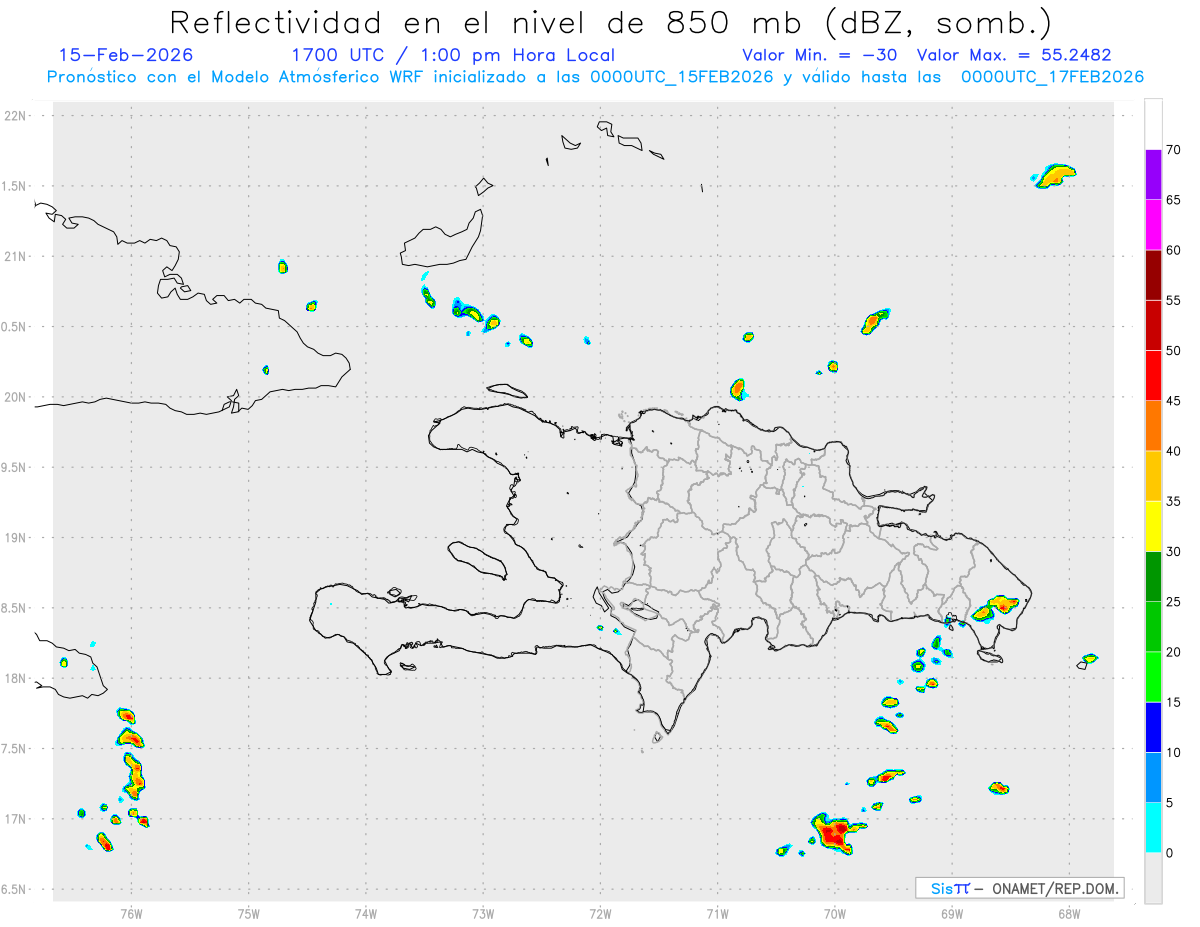The image size is (1200, 927).
Task: Select the yellow 30–35 dBZ colorbar segment
Action: pyautogui.click(x=1153, y=526)
